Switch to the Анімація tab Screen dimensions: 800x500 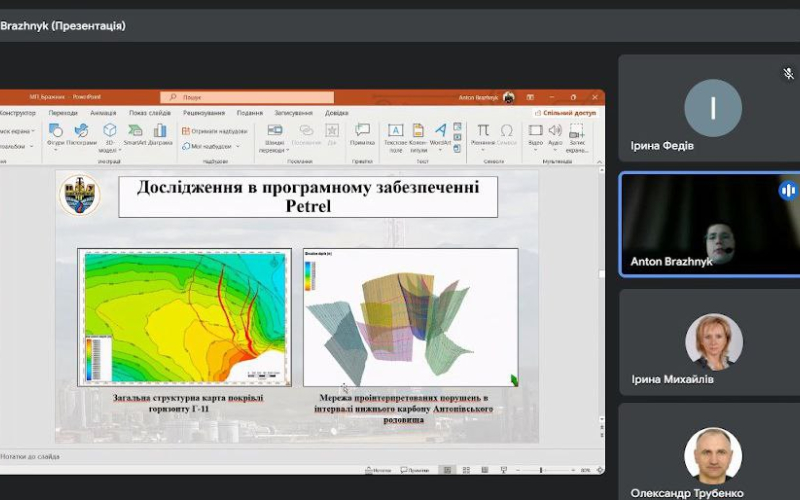pos(103,113)
